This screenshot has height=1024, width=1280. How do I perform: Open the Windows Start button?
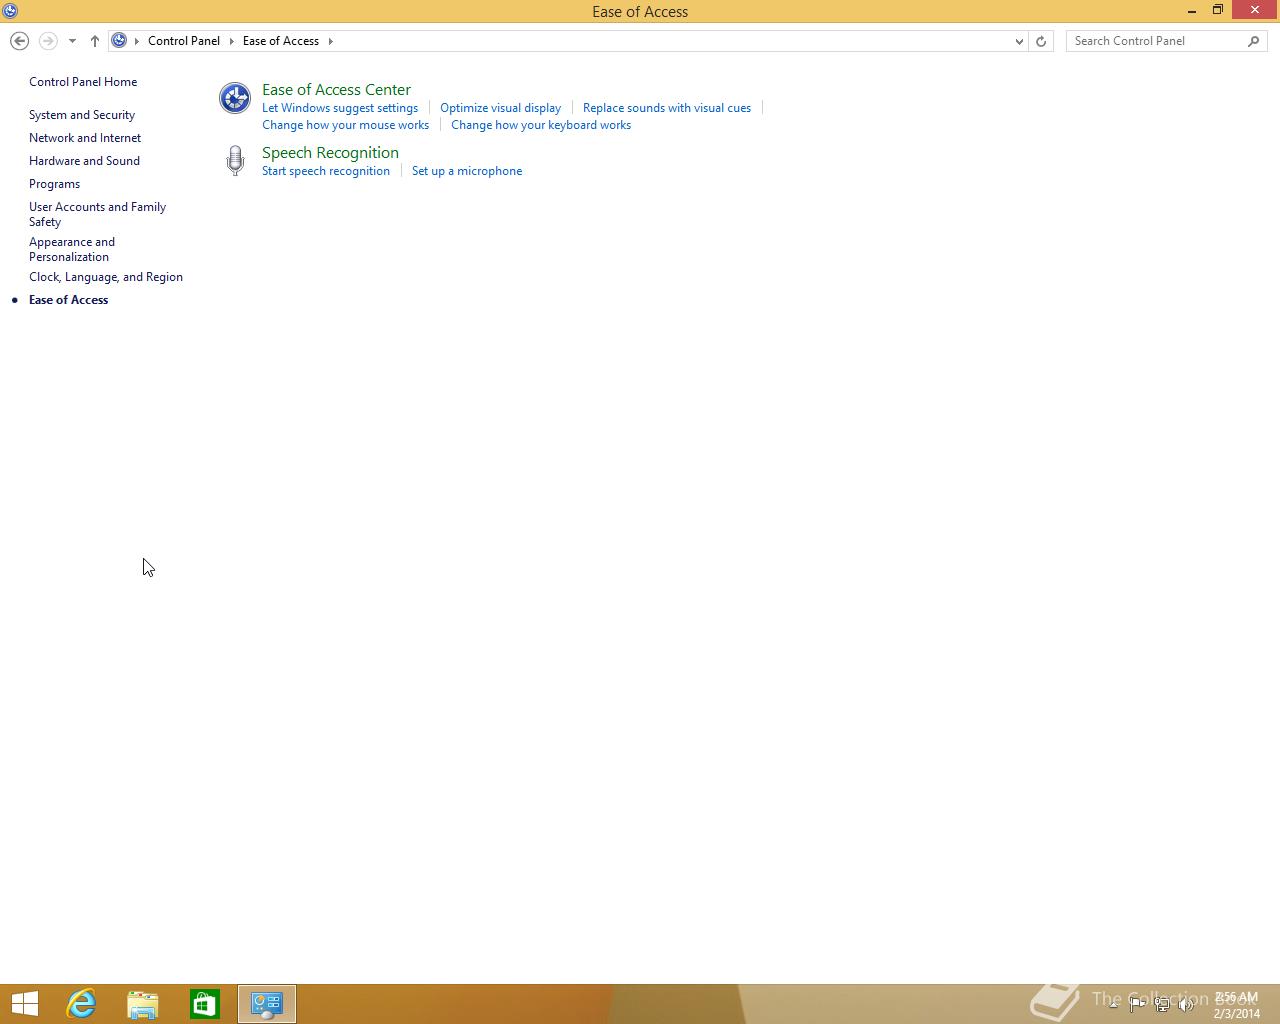(24, 1004)
